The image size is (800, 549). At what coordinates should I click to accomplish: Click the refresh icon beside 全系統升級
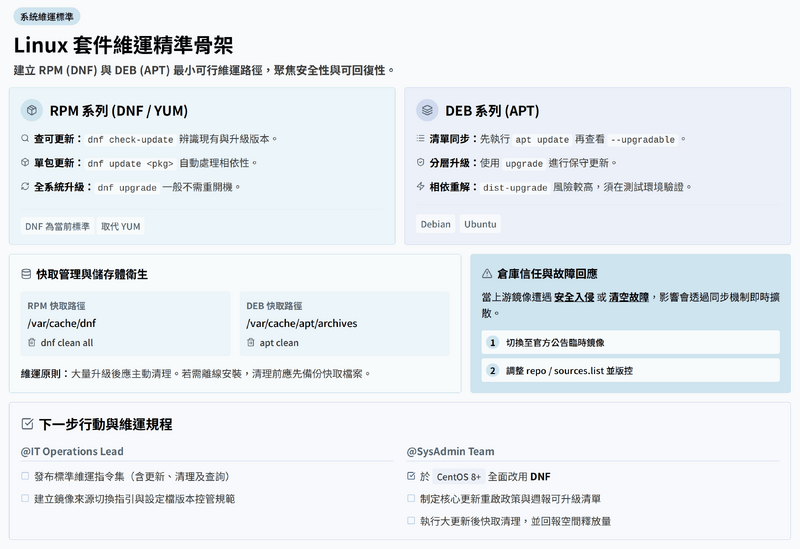coord(25,186)
